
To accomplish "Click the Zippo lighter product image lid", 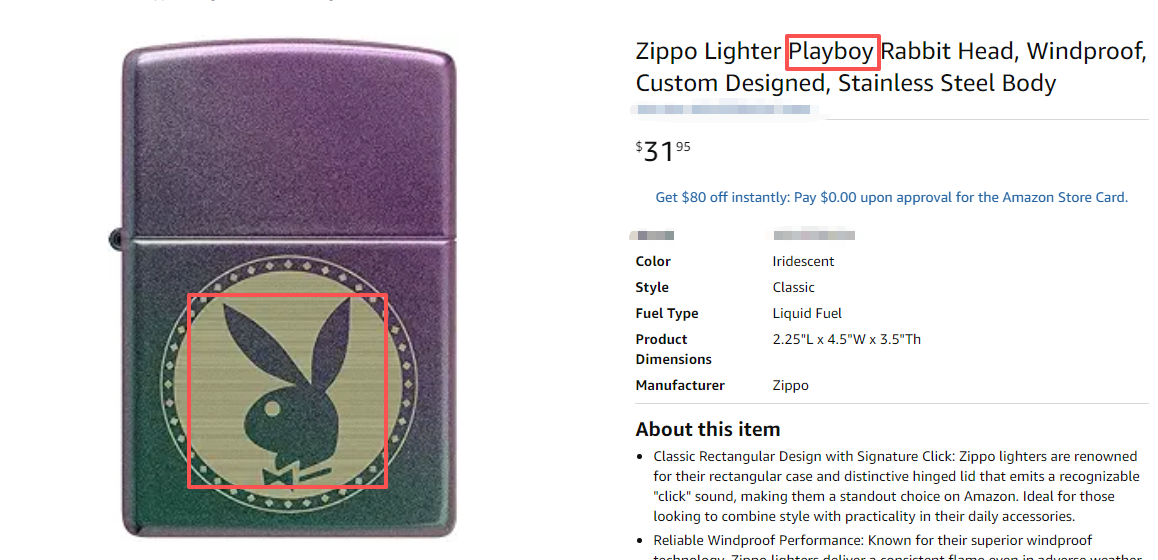I will (288, 140).
